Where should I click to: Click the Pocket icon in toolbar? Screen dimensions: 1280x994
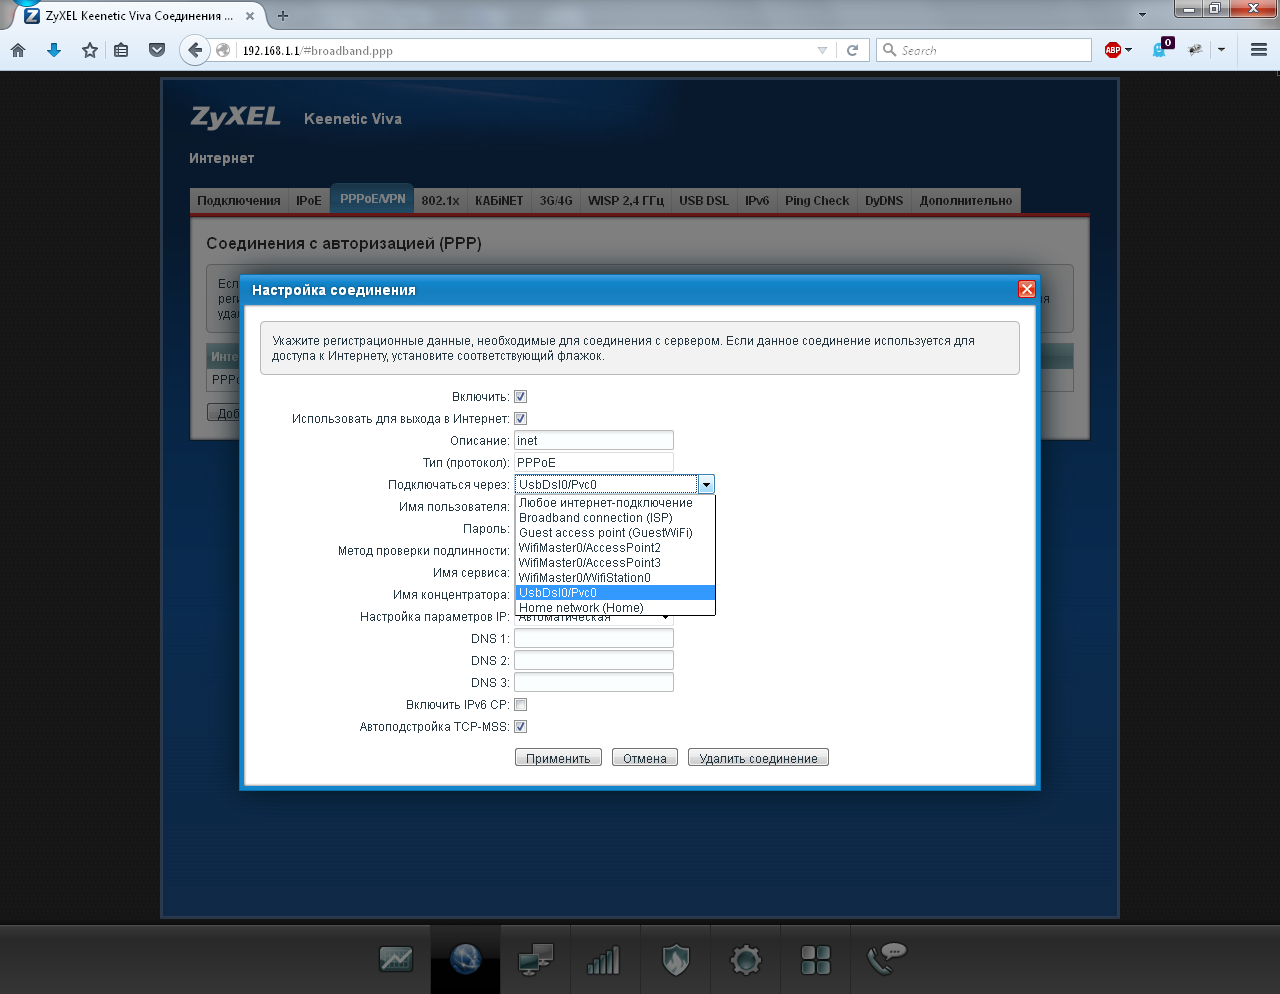coord(157,50)
